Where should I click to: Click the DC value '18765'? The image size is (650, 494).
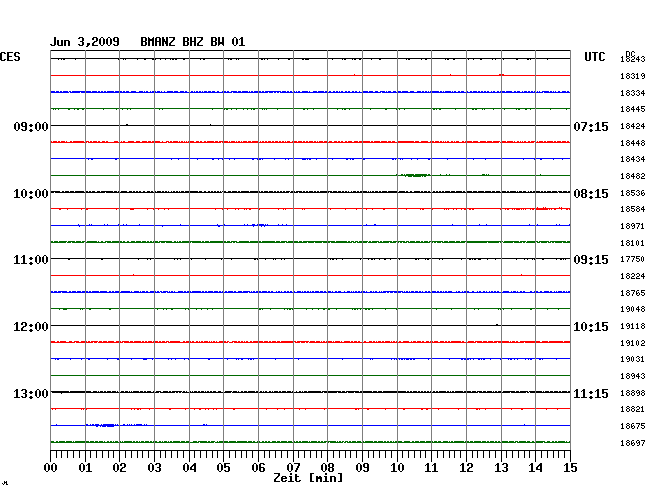[x=633, y=293]
